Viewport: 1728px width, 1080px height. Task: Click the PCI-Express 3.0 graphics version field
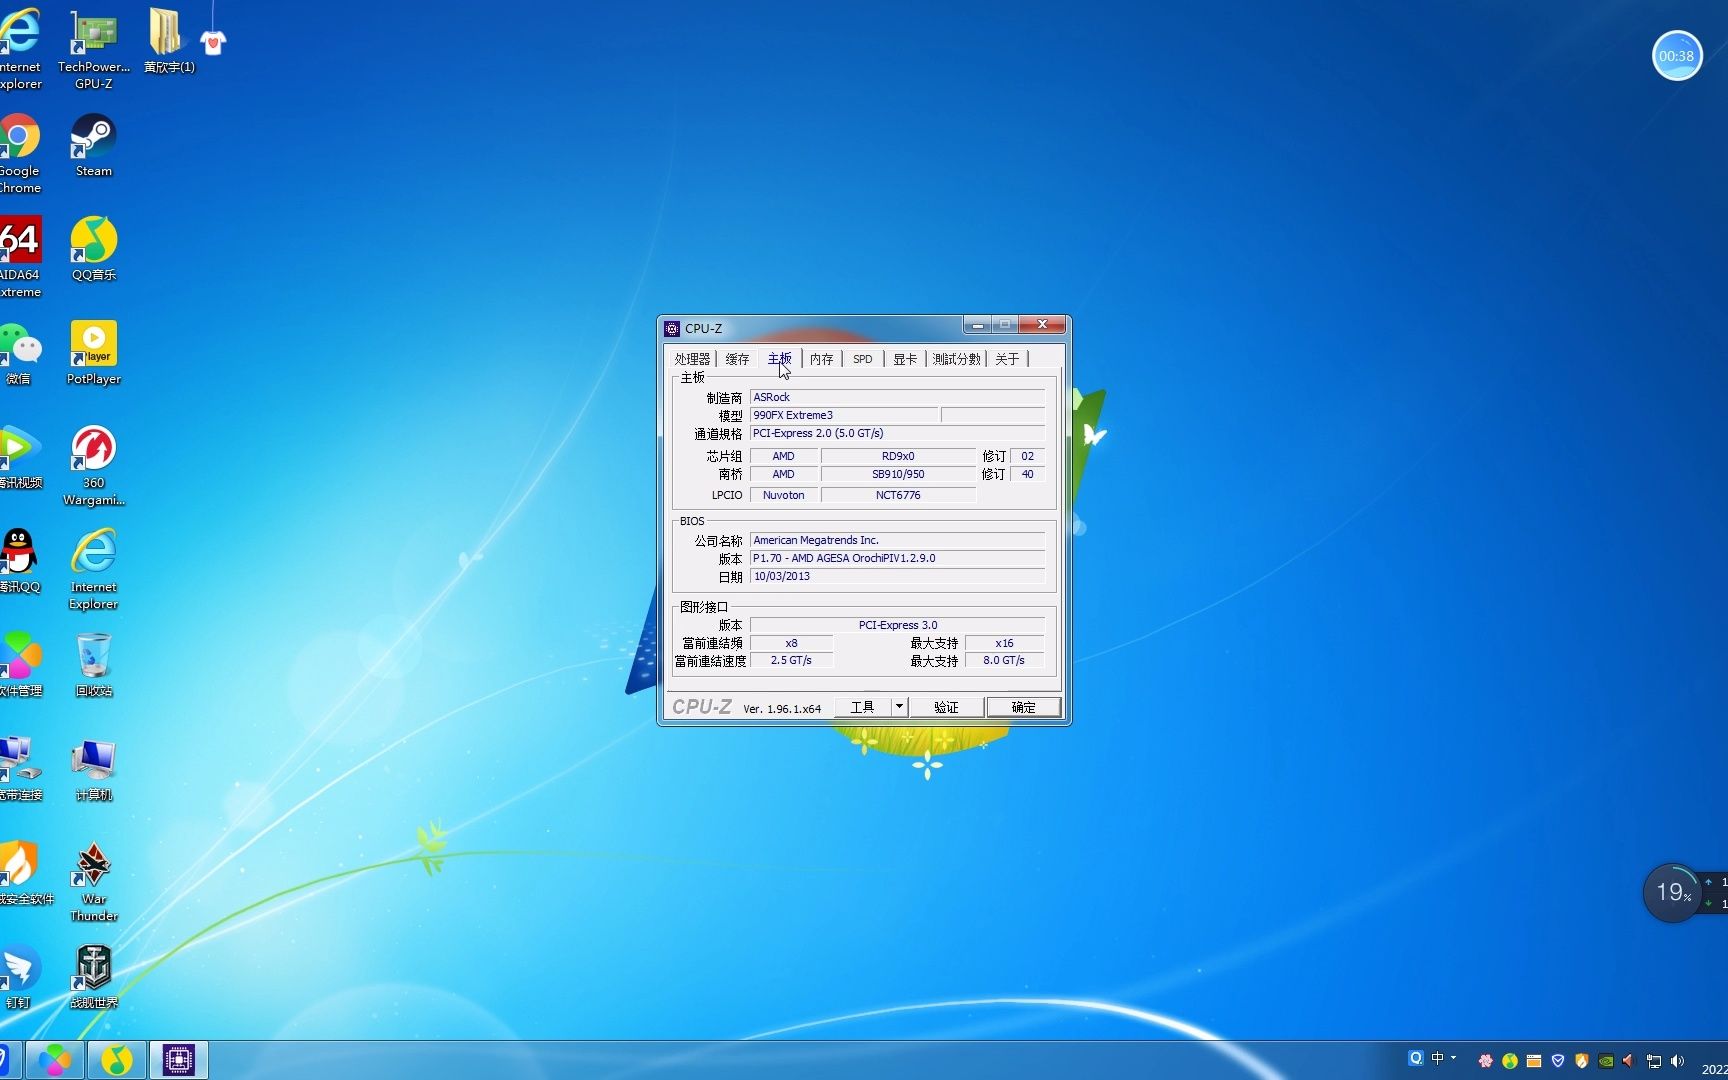tap(897, 625)
